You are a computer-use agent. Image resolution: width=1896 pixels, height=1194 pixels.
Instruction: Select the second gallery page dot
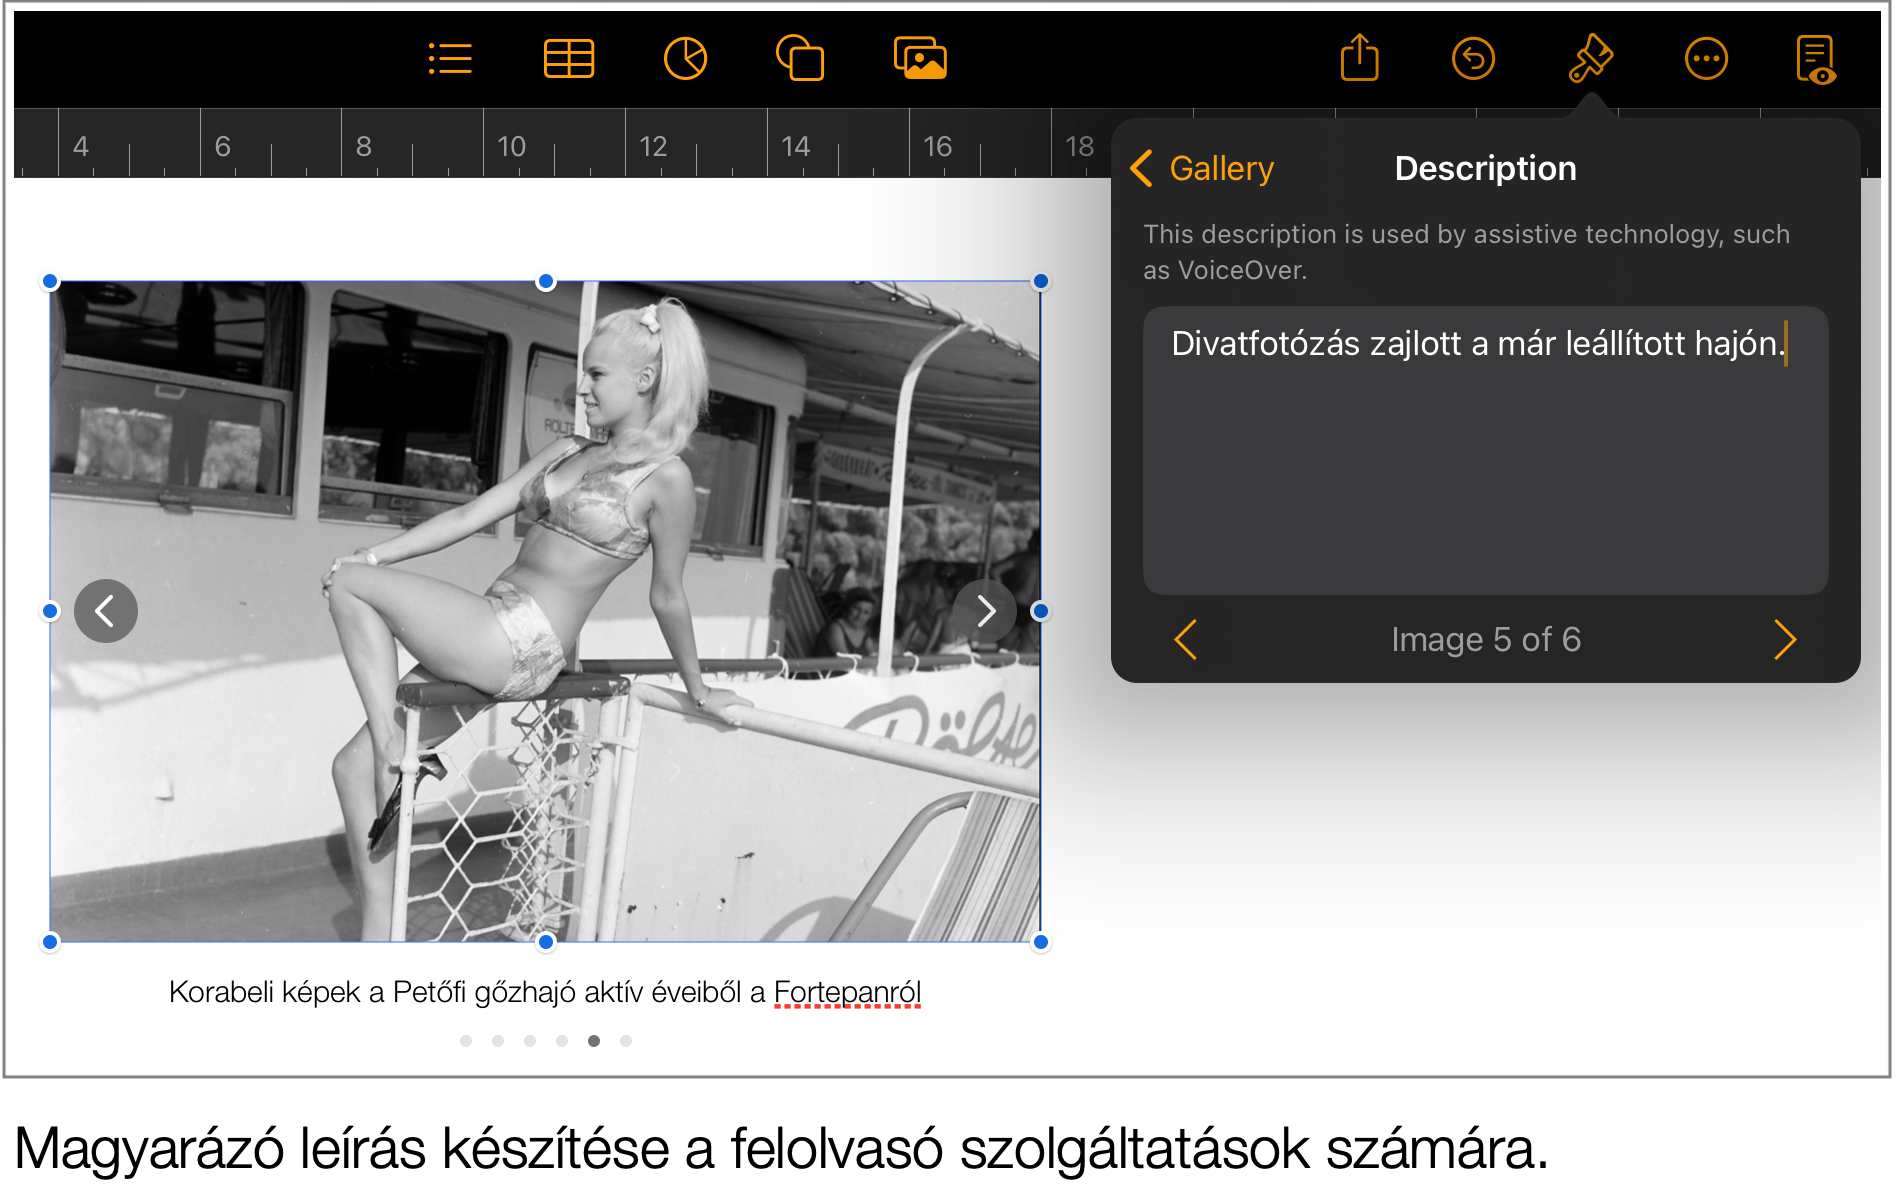click(498, 1041)
